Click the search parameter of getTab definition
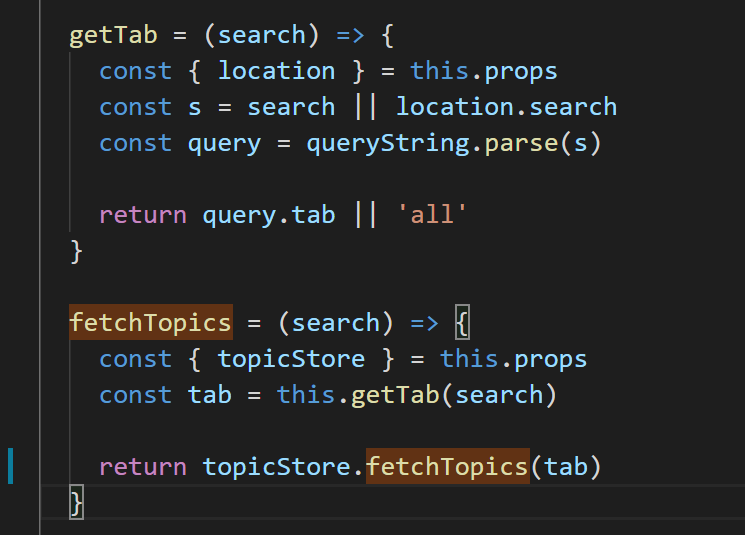 click(x=262, y=35)
